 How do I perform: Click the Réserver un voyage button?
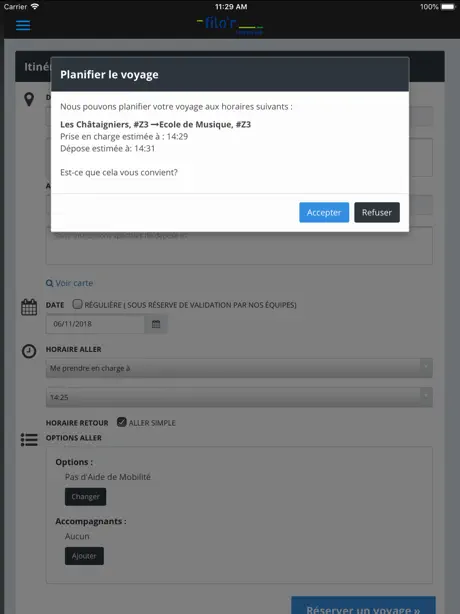363,605
